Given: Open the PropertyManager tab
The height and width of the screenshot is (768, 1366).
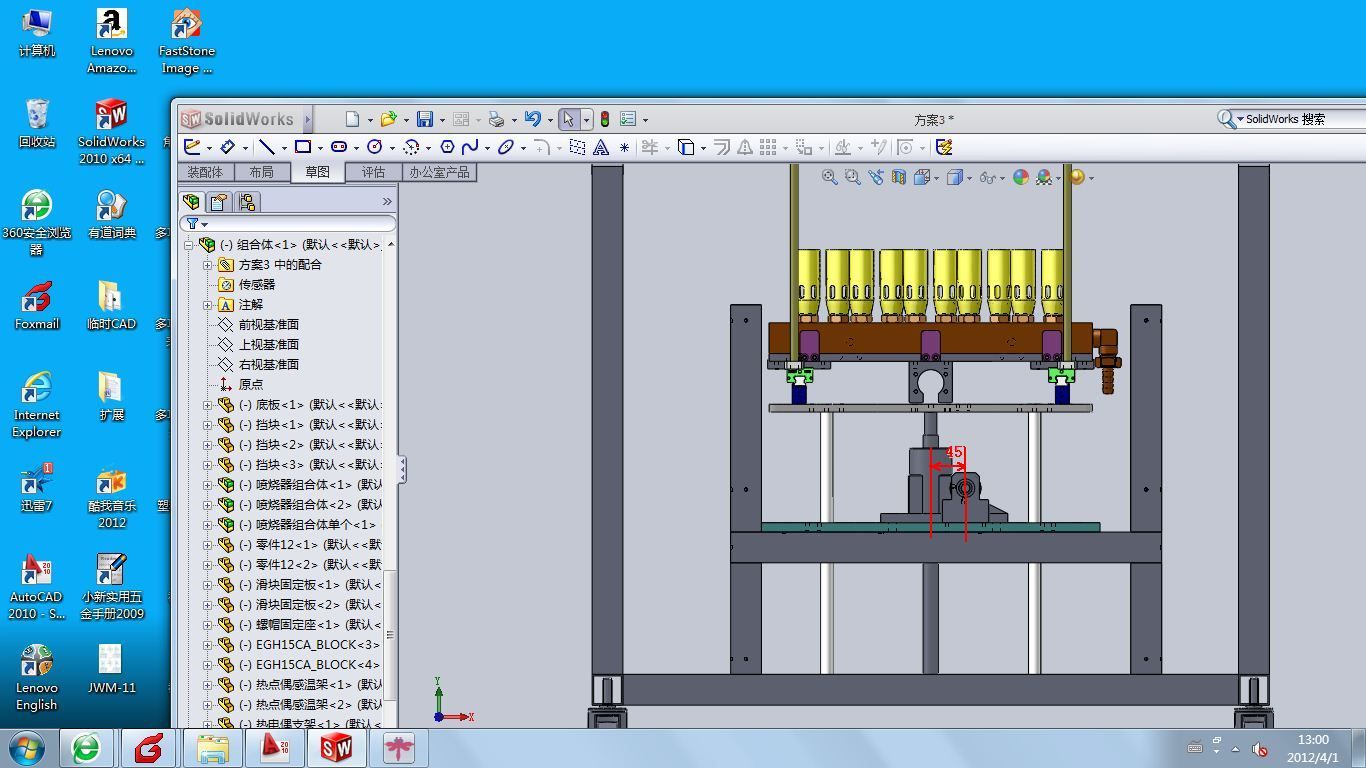Looking at the screenshot, I should click(219, 201).
